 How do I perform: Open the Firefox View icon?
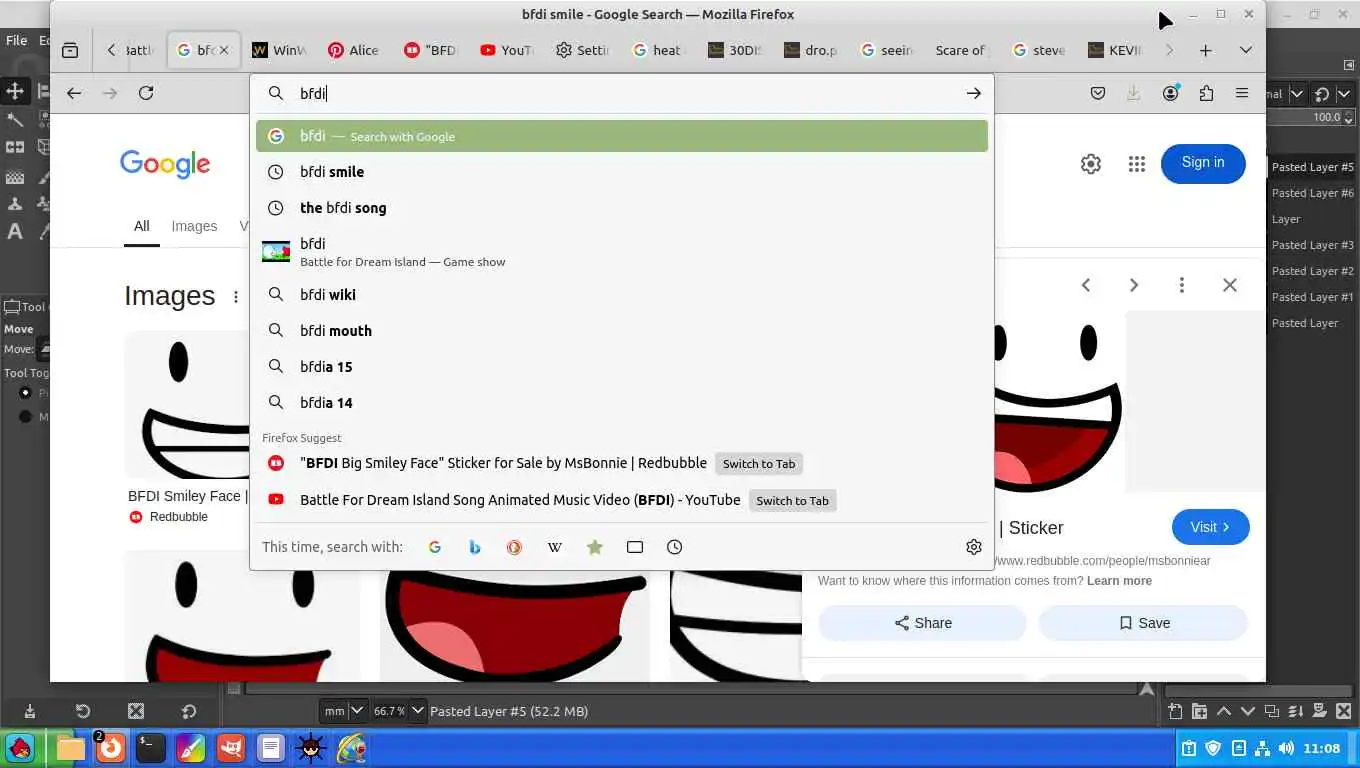(x=70, y=50)
